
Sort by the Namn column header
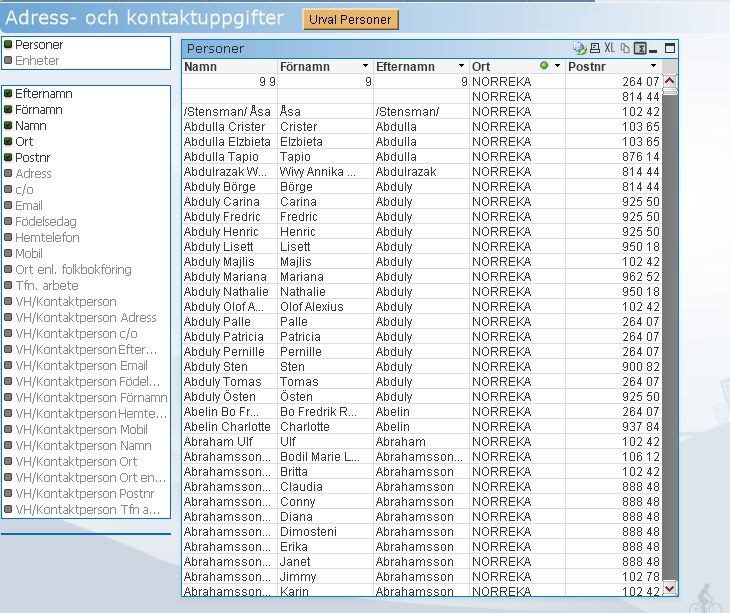click(201, 67)
